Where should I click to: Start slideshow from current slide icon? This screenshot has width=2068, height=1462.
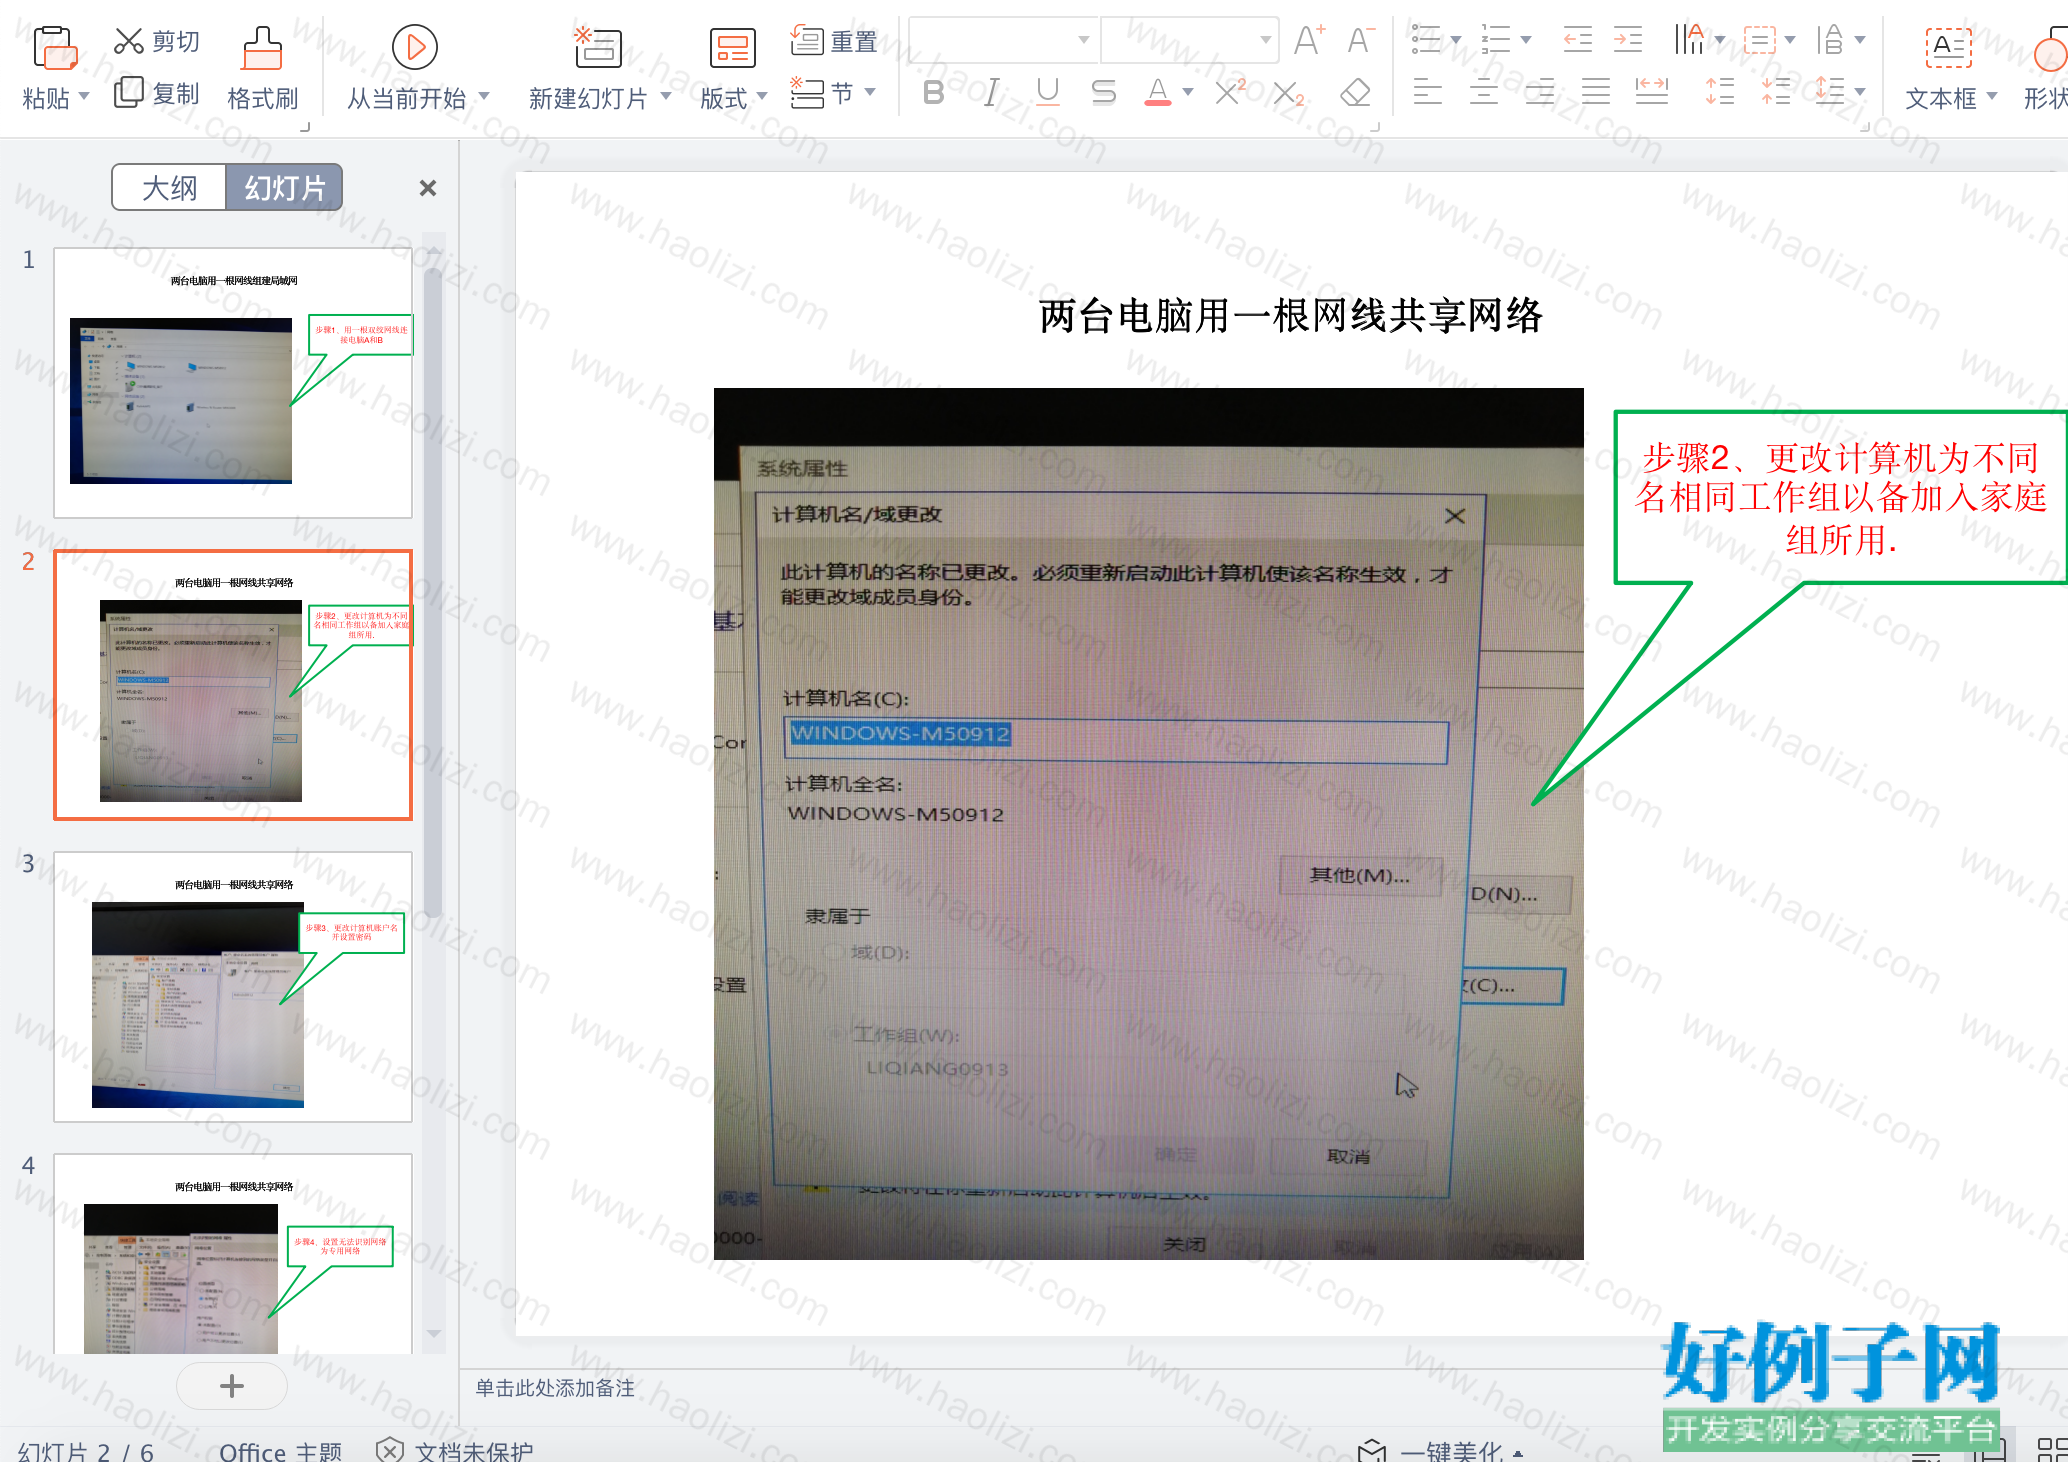pyautogui.click(x=414, y=47)
